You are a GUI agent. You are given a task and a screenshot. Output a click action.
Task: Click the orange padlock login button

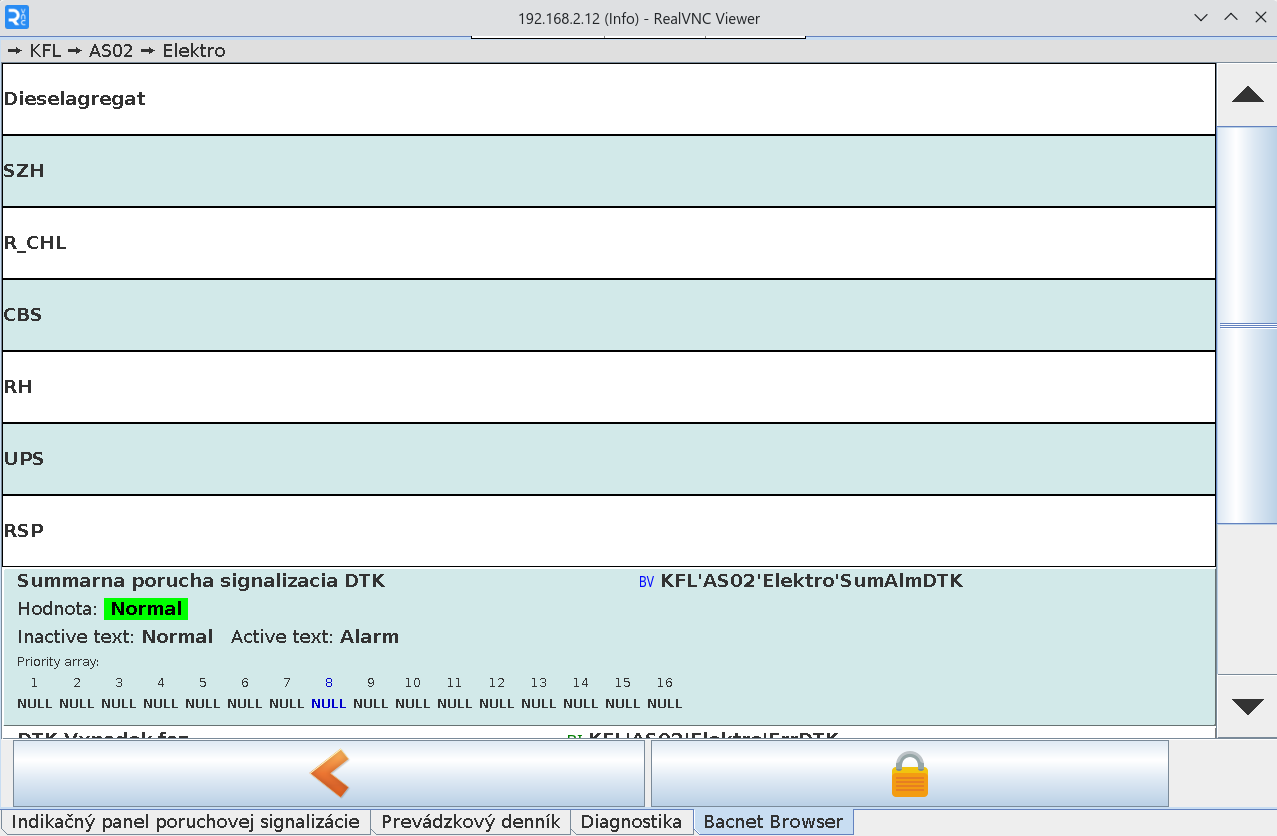coord(909,774)
